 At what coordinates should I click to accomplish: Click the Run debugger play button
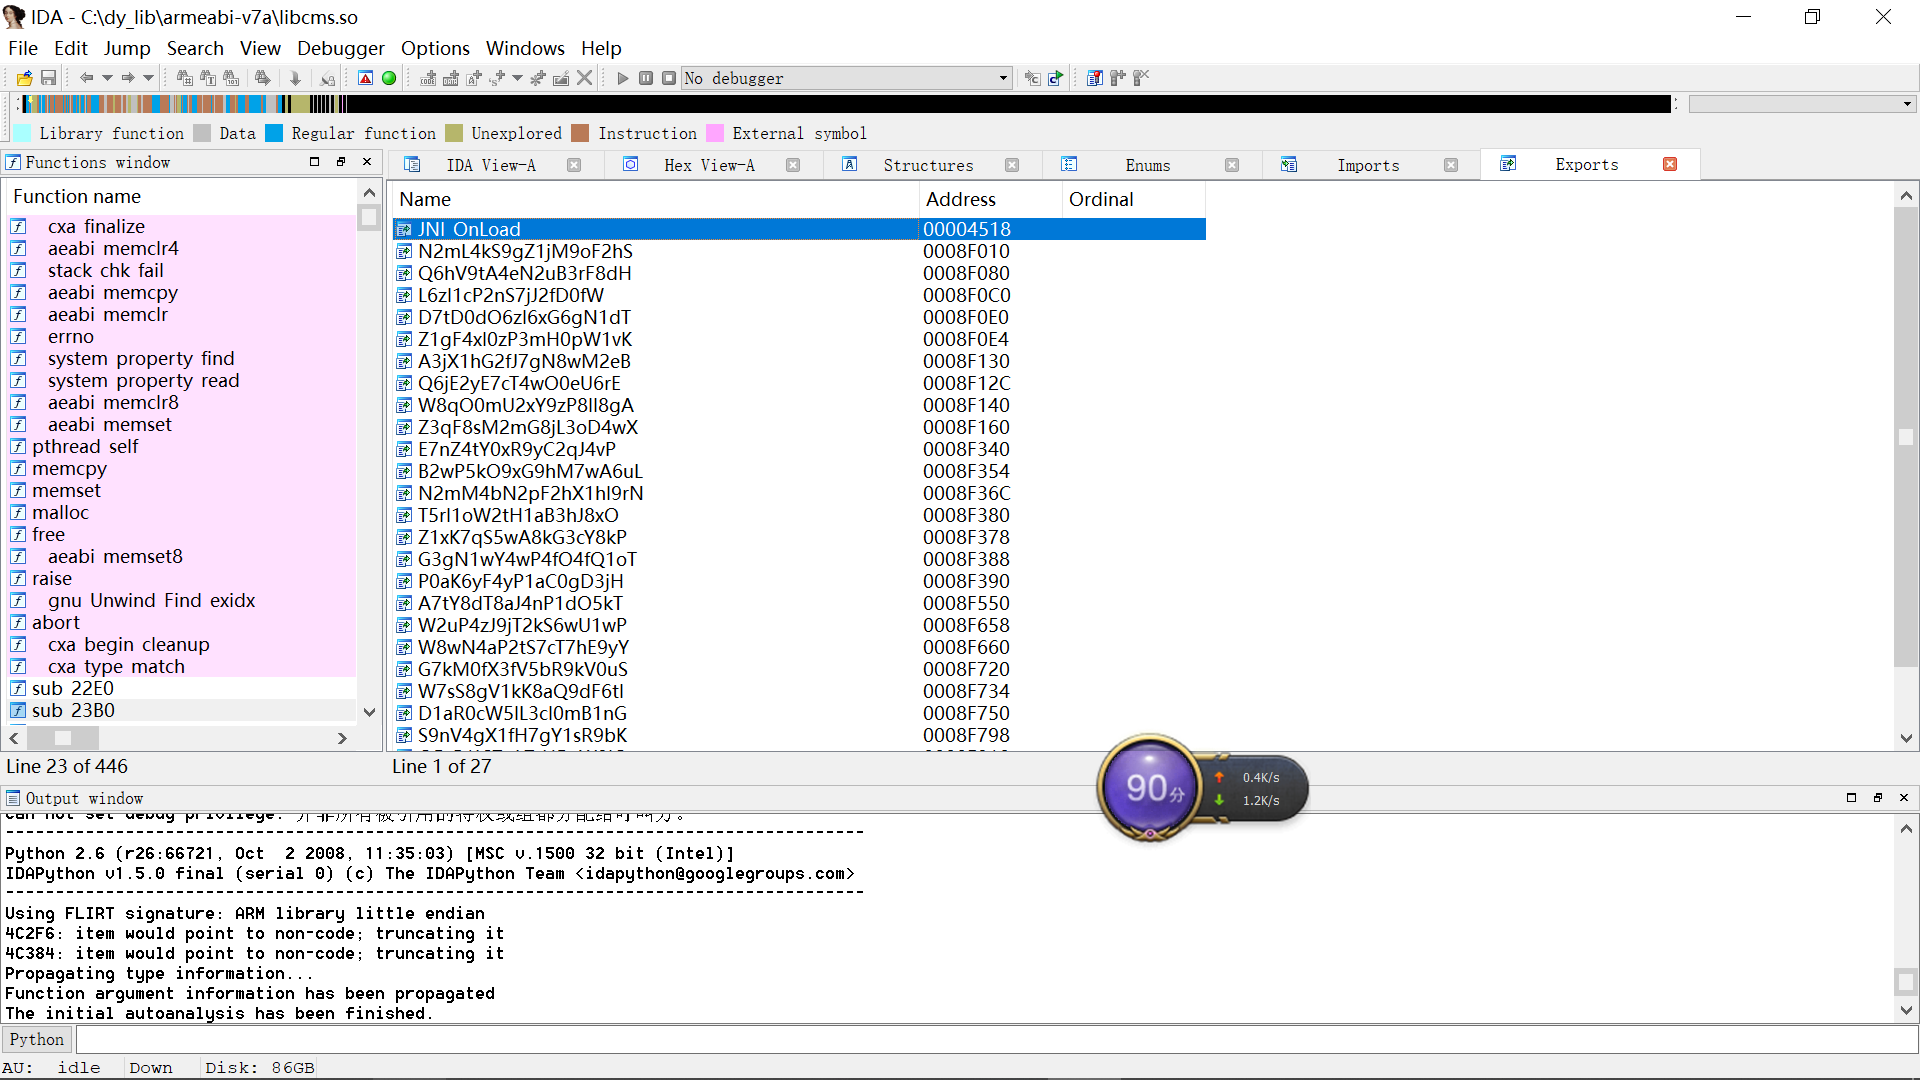(621, 78)
